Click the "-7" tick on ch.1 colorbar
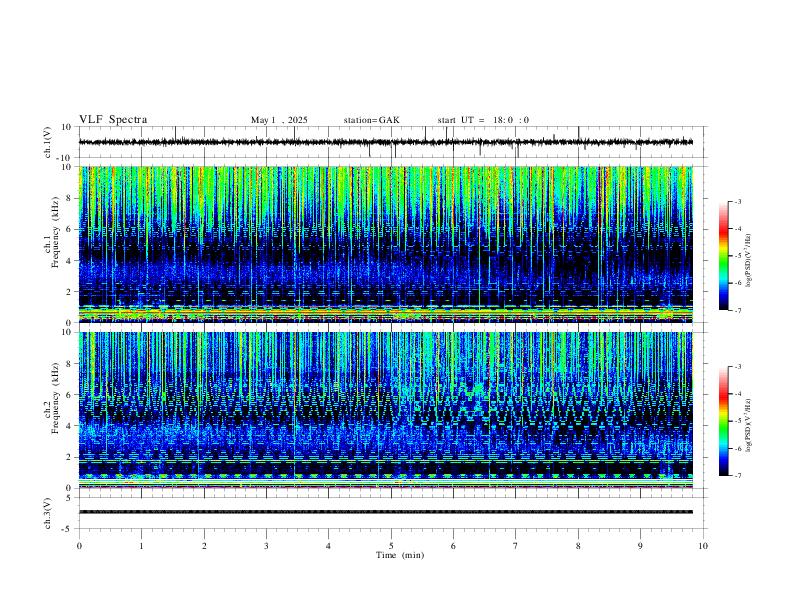792x612 pixels. click(x=737, y=310)
